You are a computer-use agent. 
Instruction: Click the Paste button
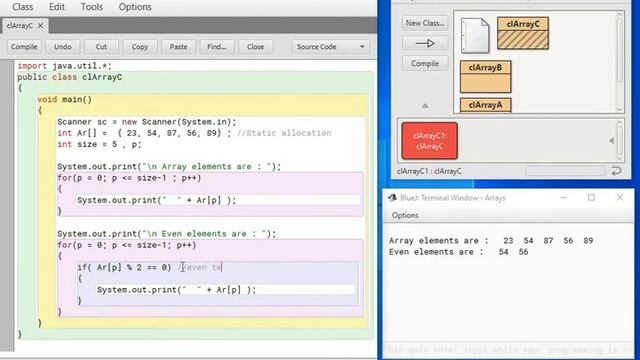(x=178, y=47)
